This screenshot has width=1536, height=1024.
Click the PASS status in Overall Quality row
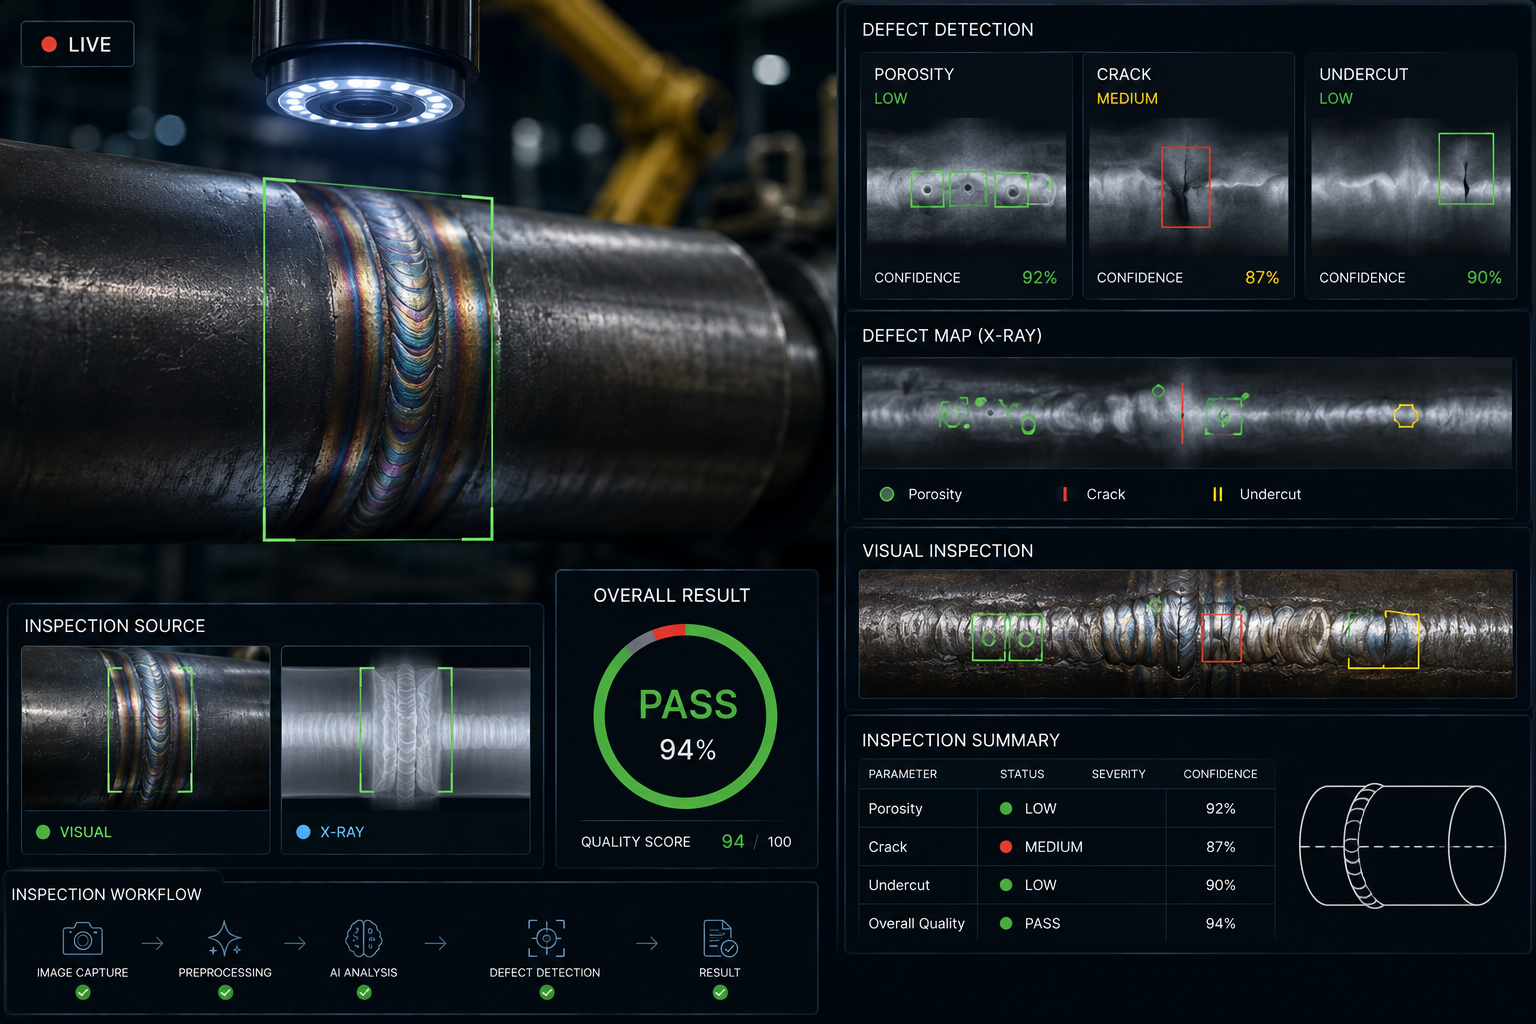coord(1042,923)
